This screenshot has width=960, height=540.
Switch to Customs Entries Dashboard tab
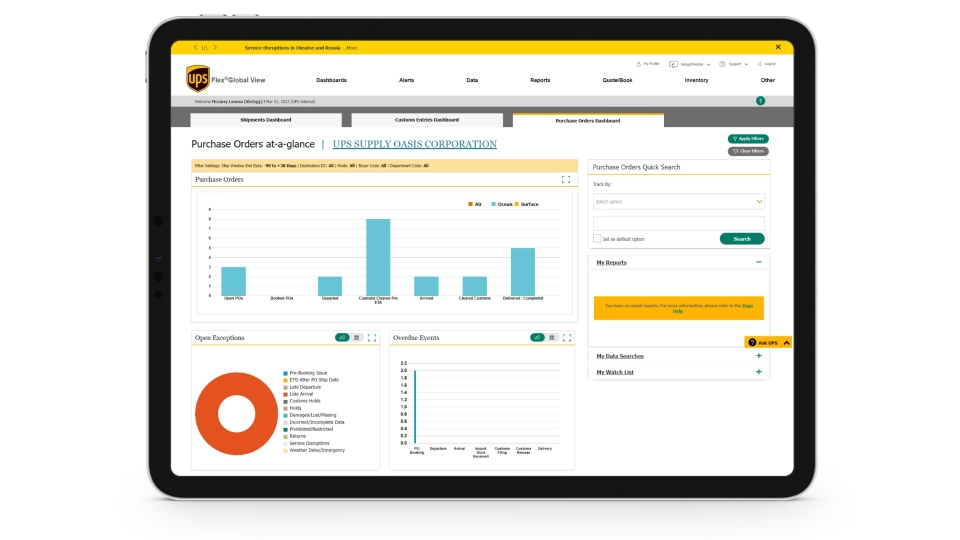[x=427, y=120]
